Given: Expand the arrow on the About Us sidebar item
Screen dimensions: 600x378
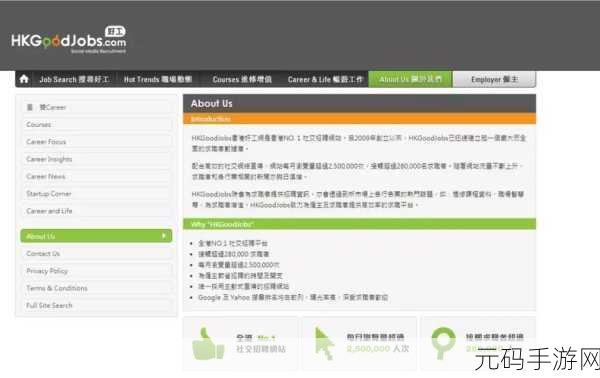Looking at the screenshot, I should (x=164, y=236).
